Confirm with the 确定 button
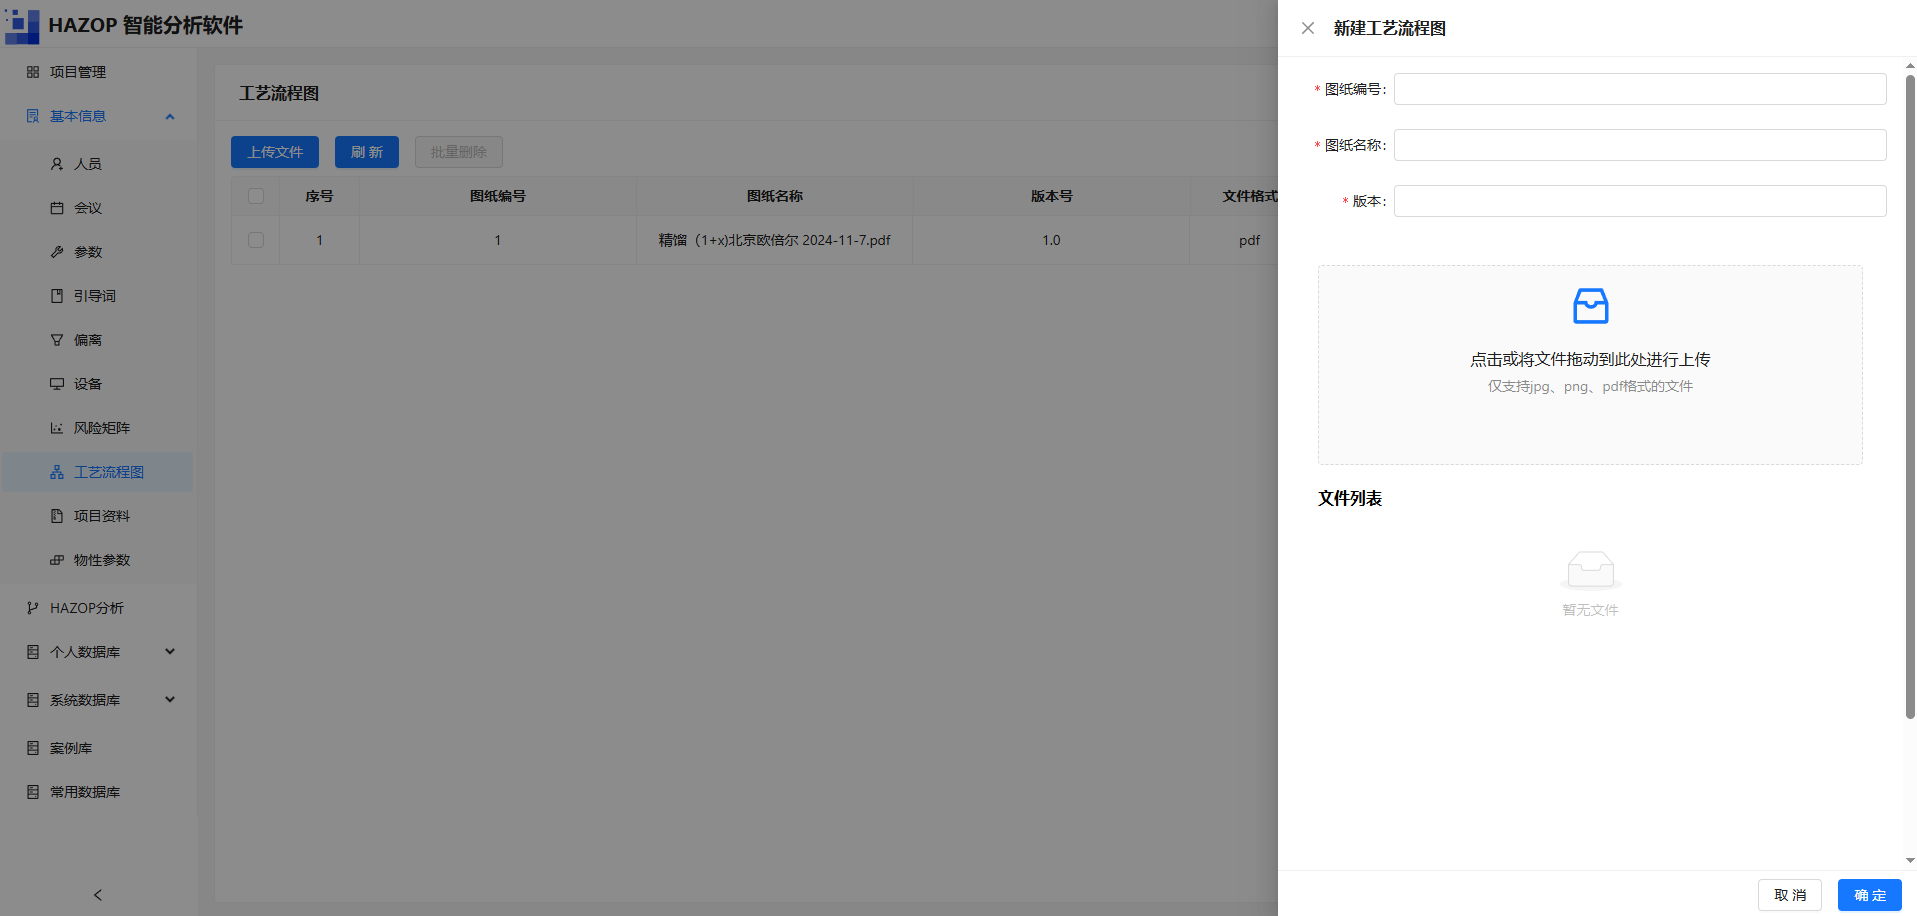The height and width of the screenshot is (916, 1917). (x=1870, y=895)
